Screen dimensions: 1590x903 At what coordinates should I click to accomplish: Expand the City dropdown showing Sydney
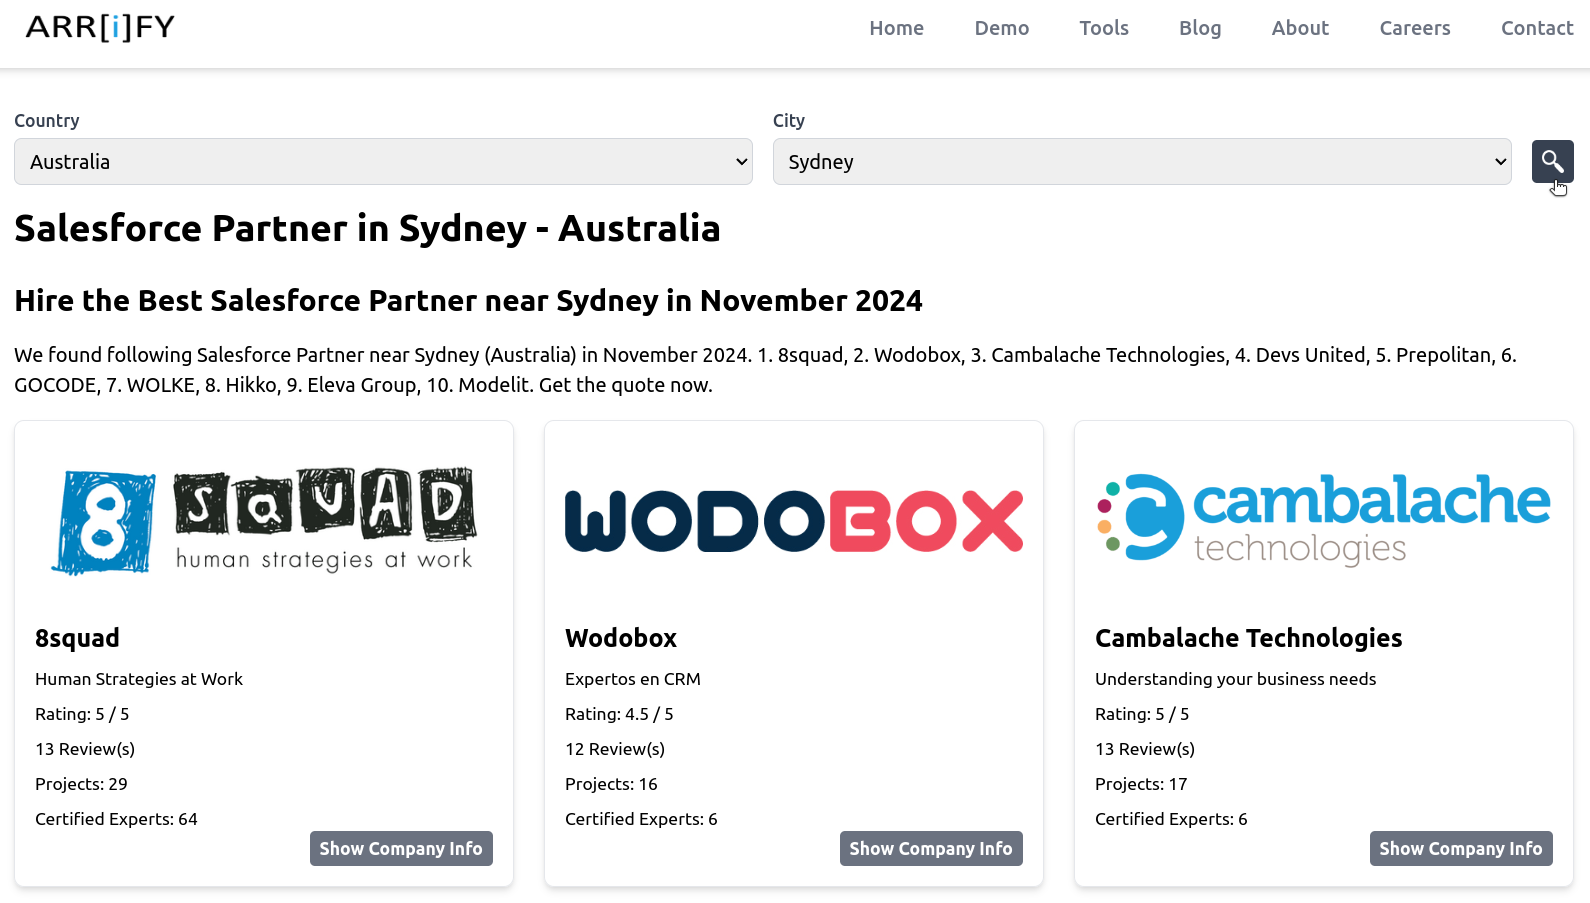1142,162
